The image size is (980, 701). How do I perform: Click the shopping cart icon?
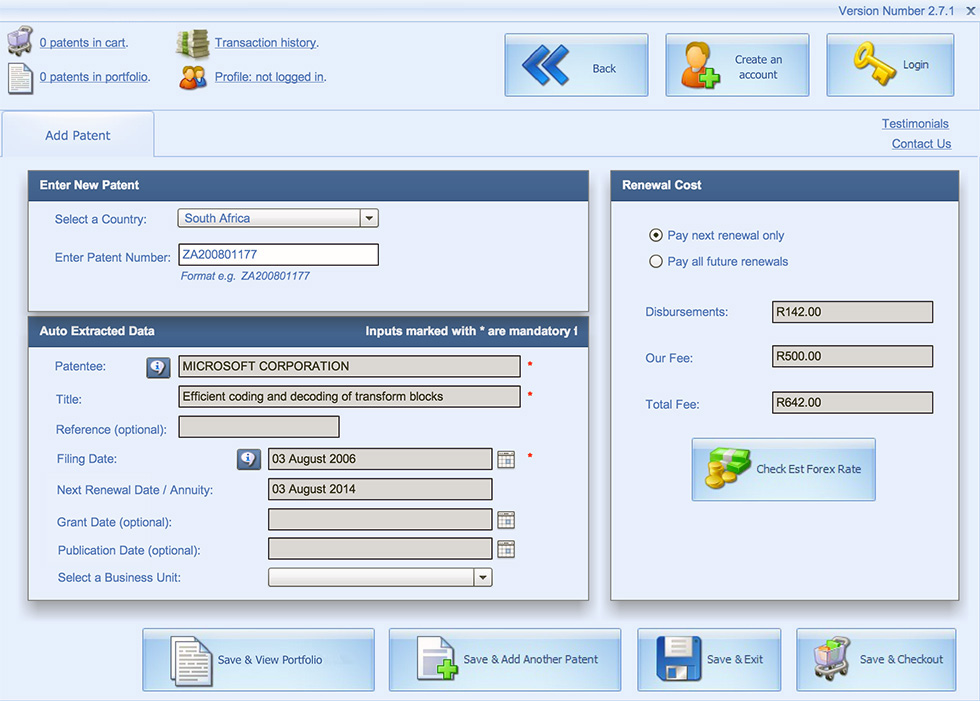coord(20,41)
